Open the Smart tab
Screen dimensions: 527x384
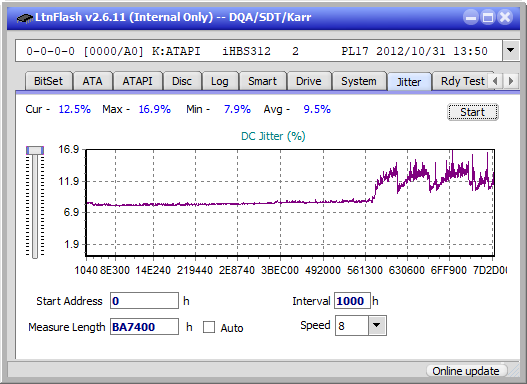(x=262, y=81)
